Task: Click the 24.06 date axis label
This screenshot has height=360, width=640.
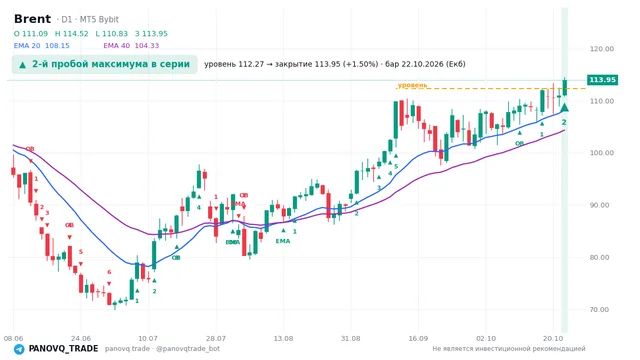Action: [x=81, y=339]
